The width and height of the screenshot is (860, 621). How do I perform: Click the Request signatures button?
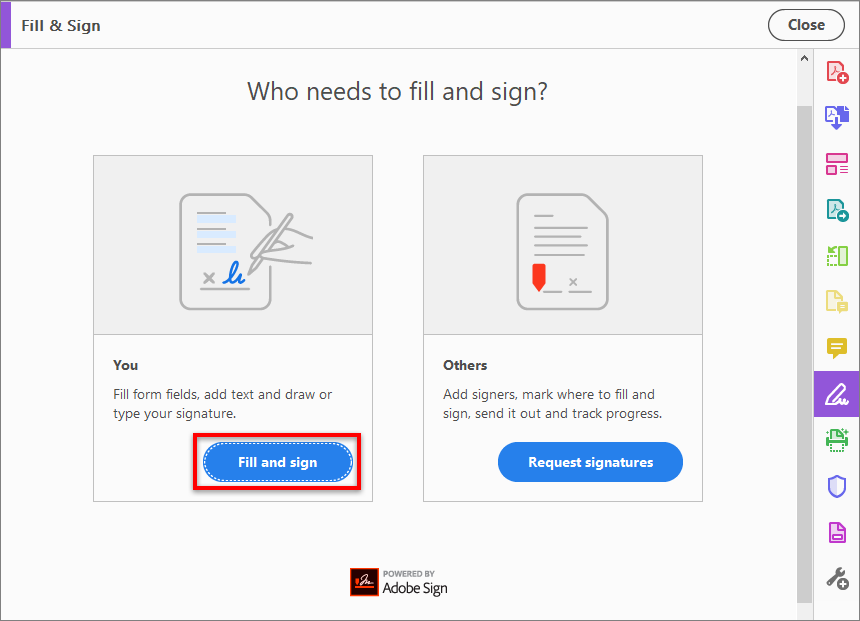coord(590,461)
